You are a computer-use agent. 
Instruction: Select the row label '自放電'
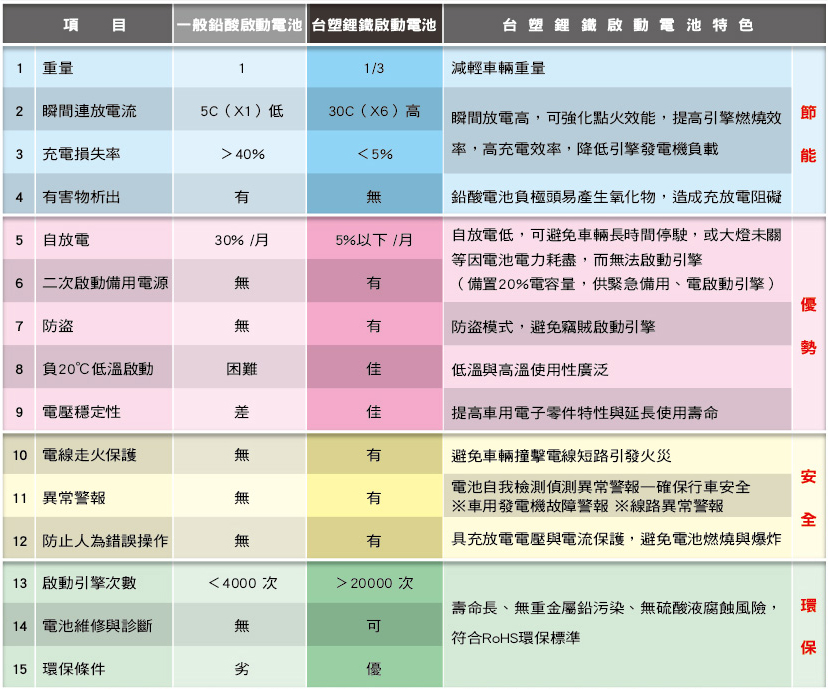[x=66, y=240]
